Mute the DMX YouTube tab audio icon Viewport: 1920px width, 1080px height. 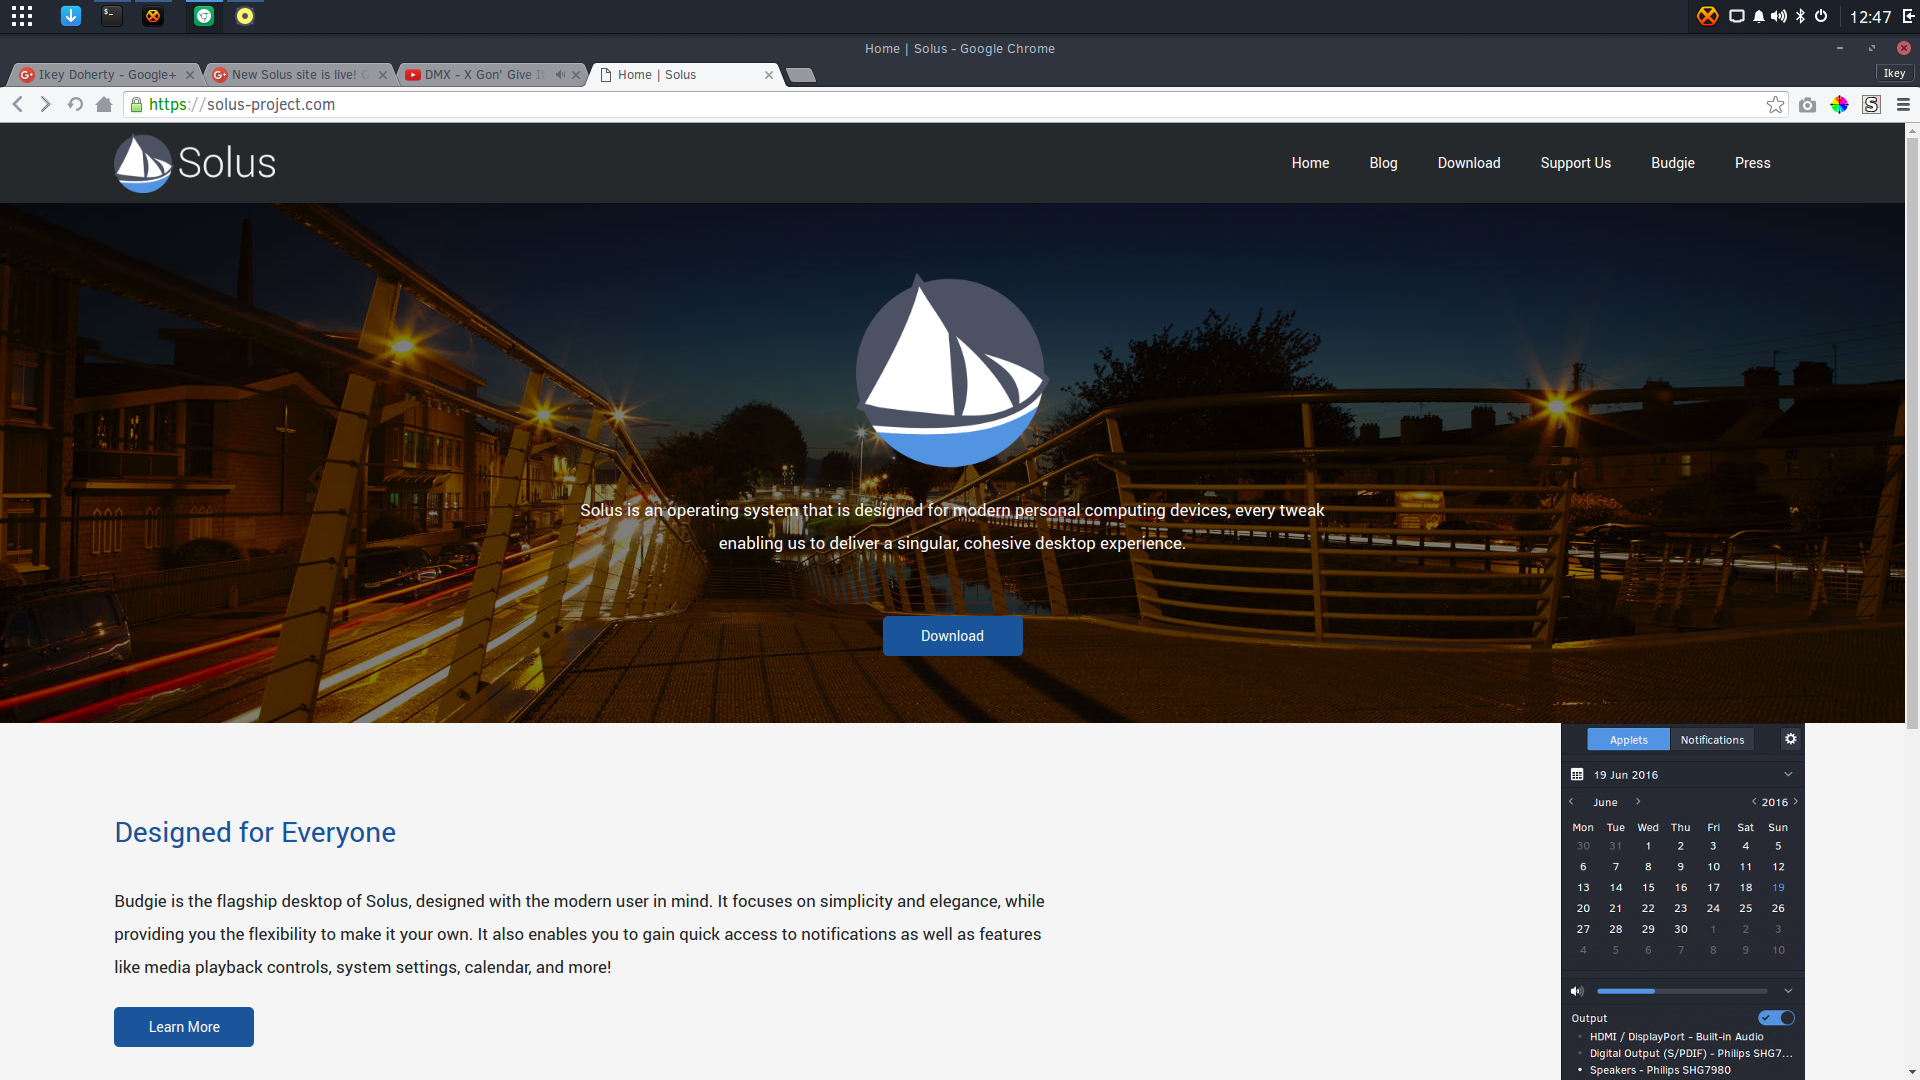tap(560, 75)
